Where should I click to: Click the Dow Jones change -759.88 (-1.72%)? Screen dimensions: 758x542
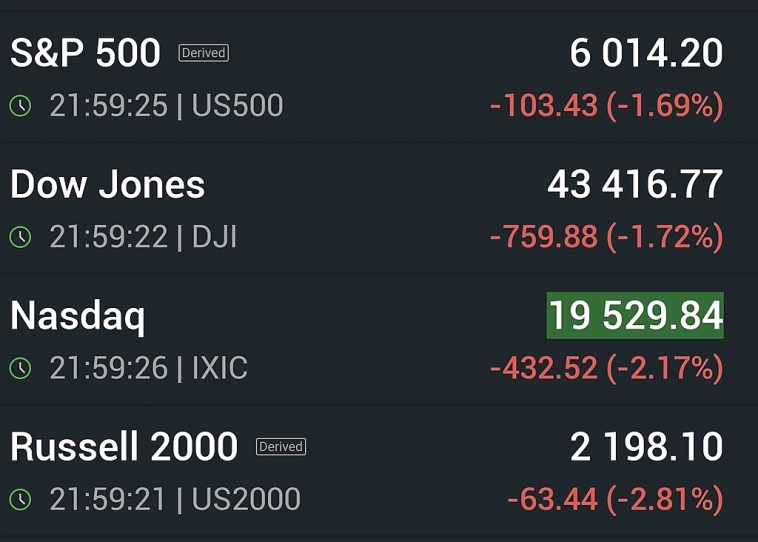(x=606, y=237)
